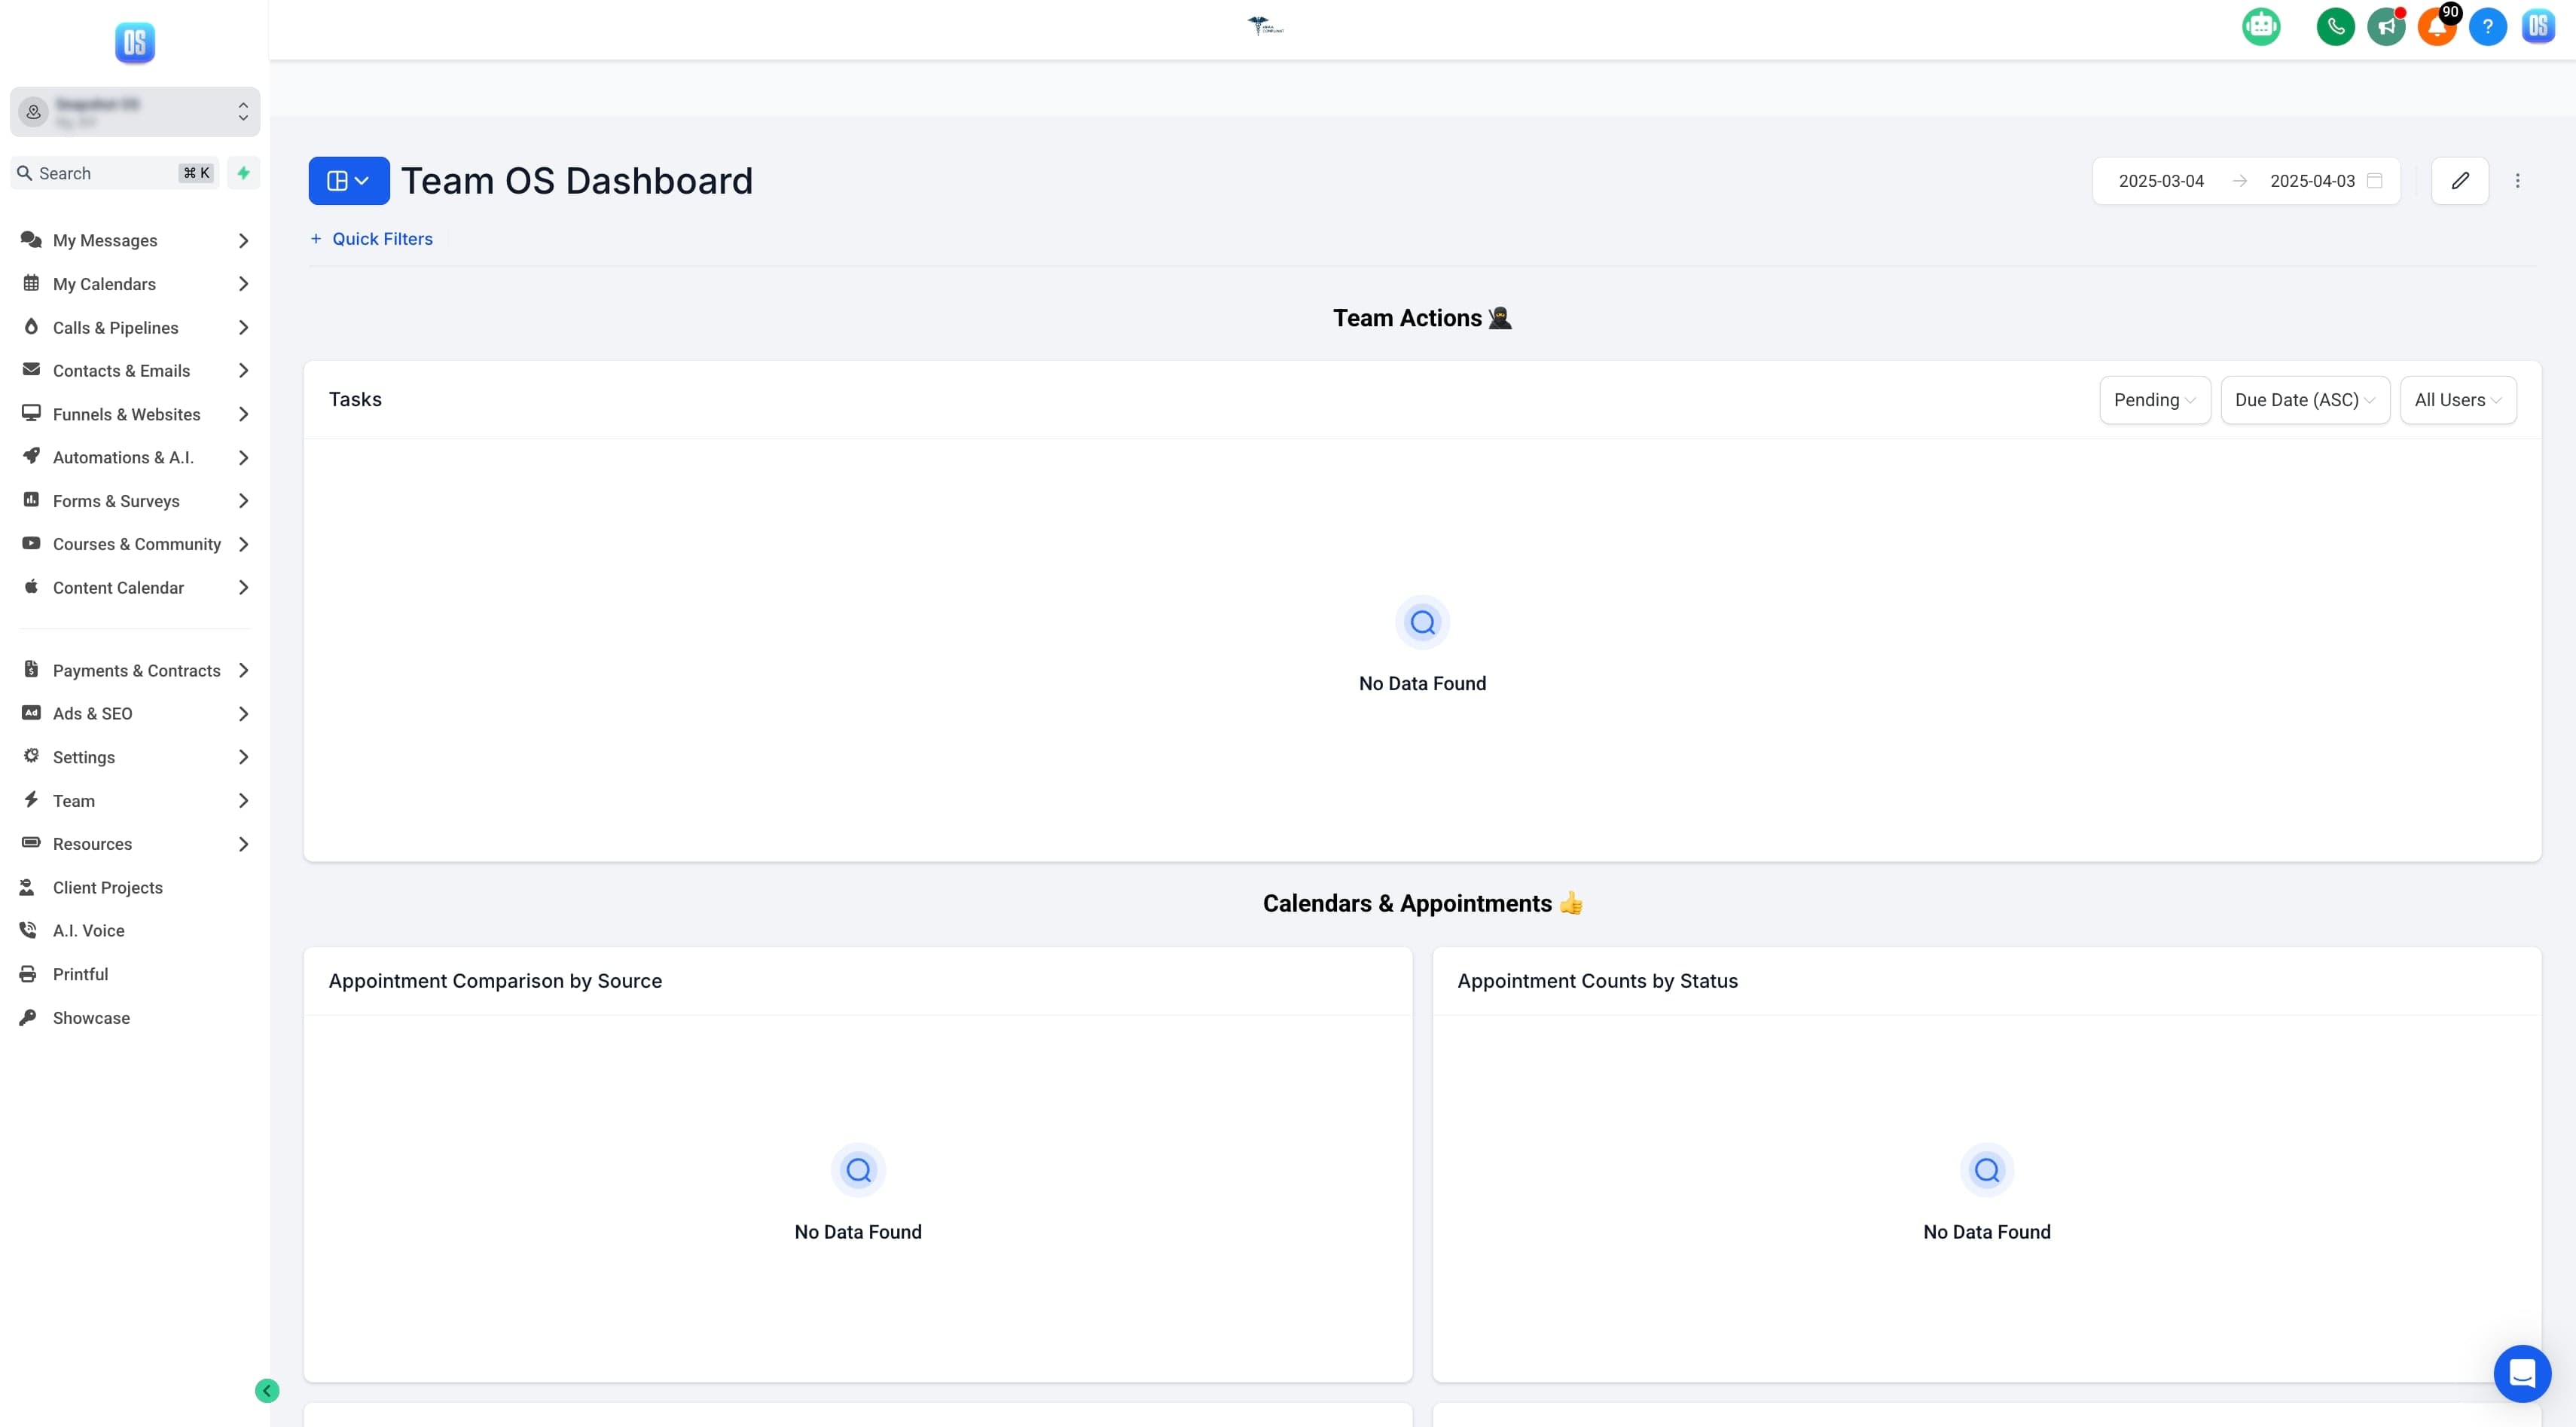
Task: Open Forms & Surveys menu item
Action: pos(135,501)
